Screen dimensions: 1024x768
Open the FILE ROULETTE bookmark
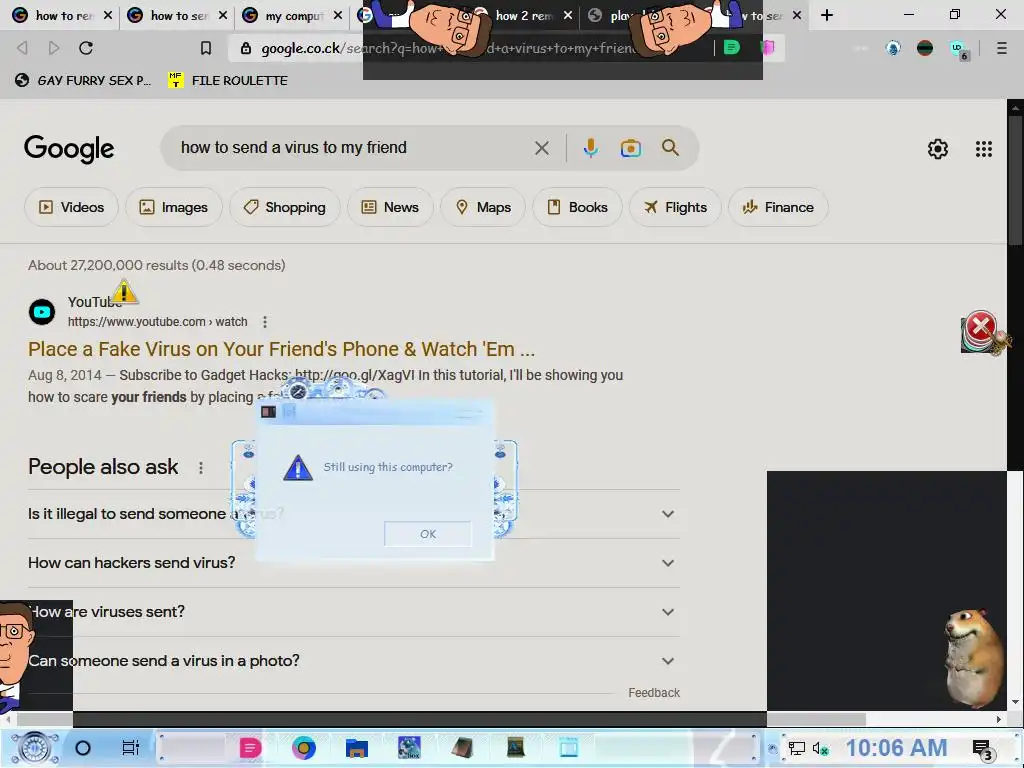point(228,80)
